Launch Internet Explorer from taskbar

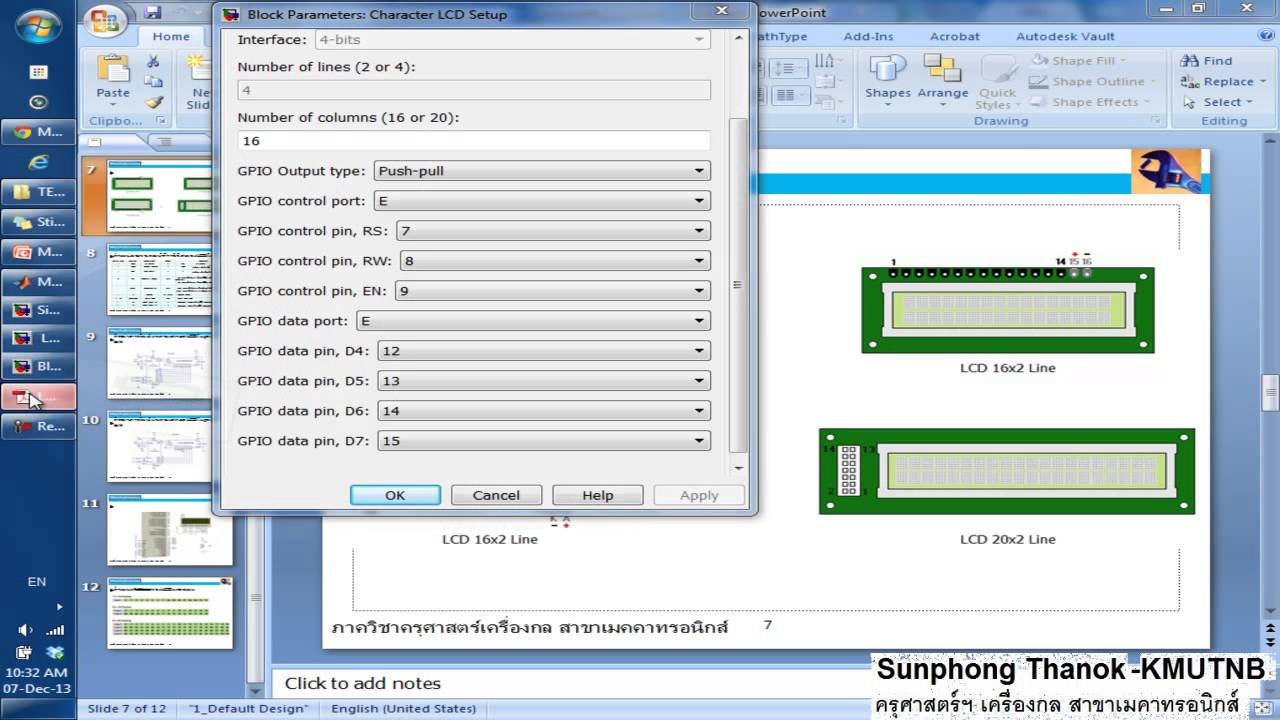point(38,162)
